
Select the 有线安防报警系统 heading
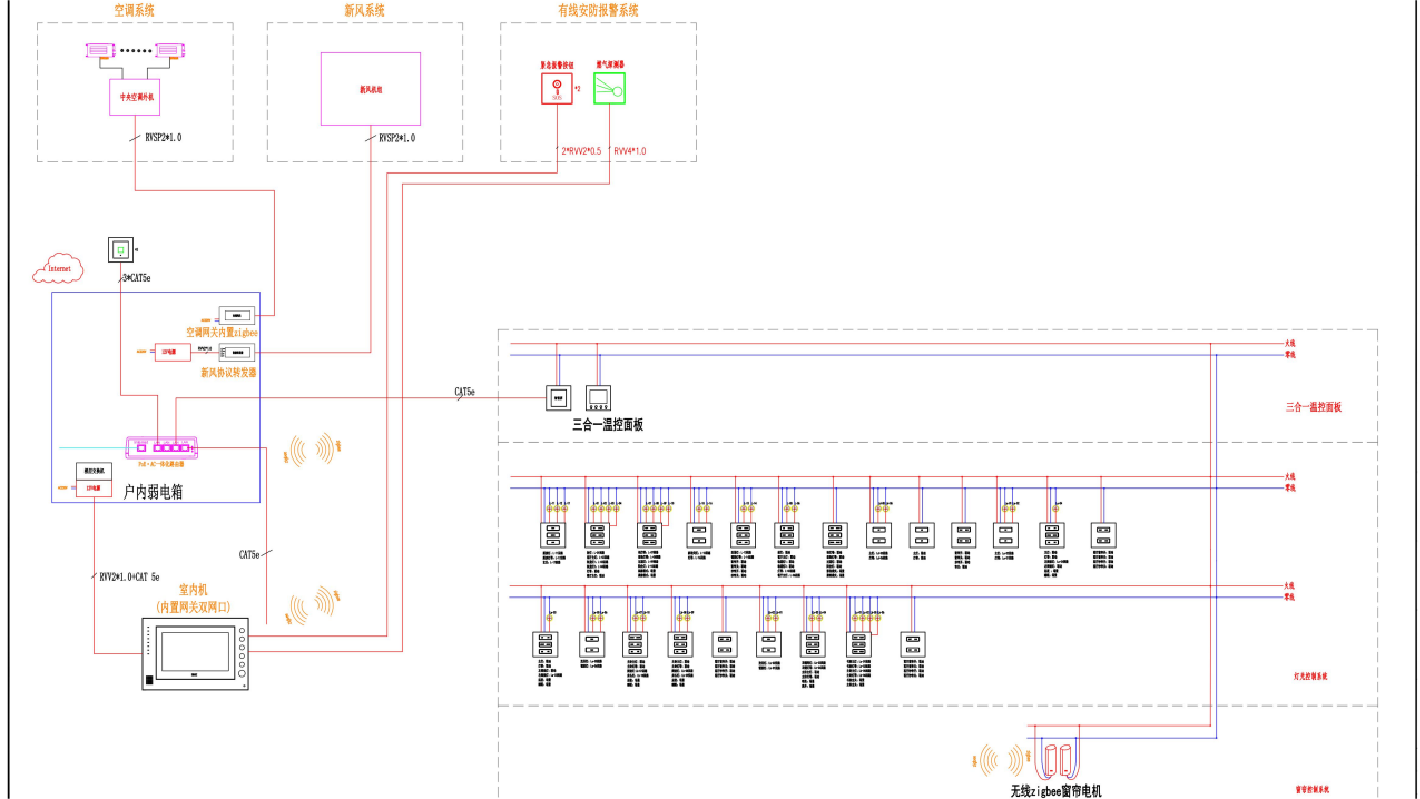[x=598, y=10]
